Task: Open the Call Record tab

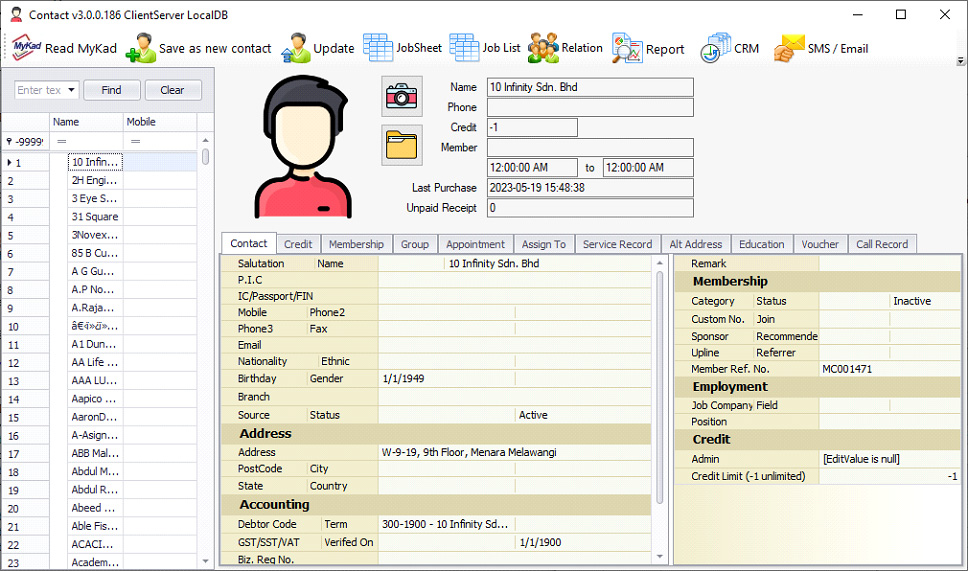Action: tap(882, 244)
